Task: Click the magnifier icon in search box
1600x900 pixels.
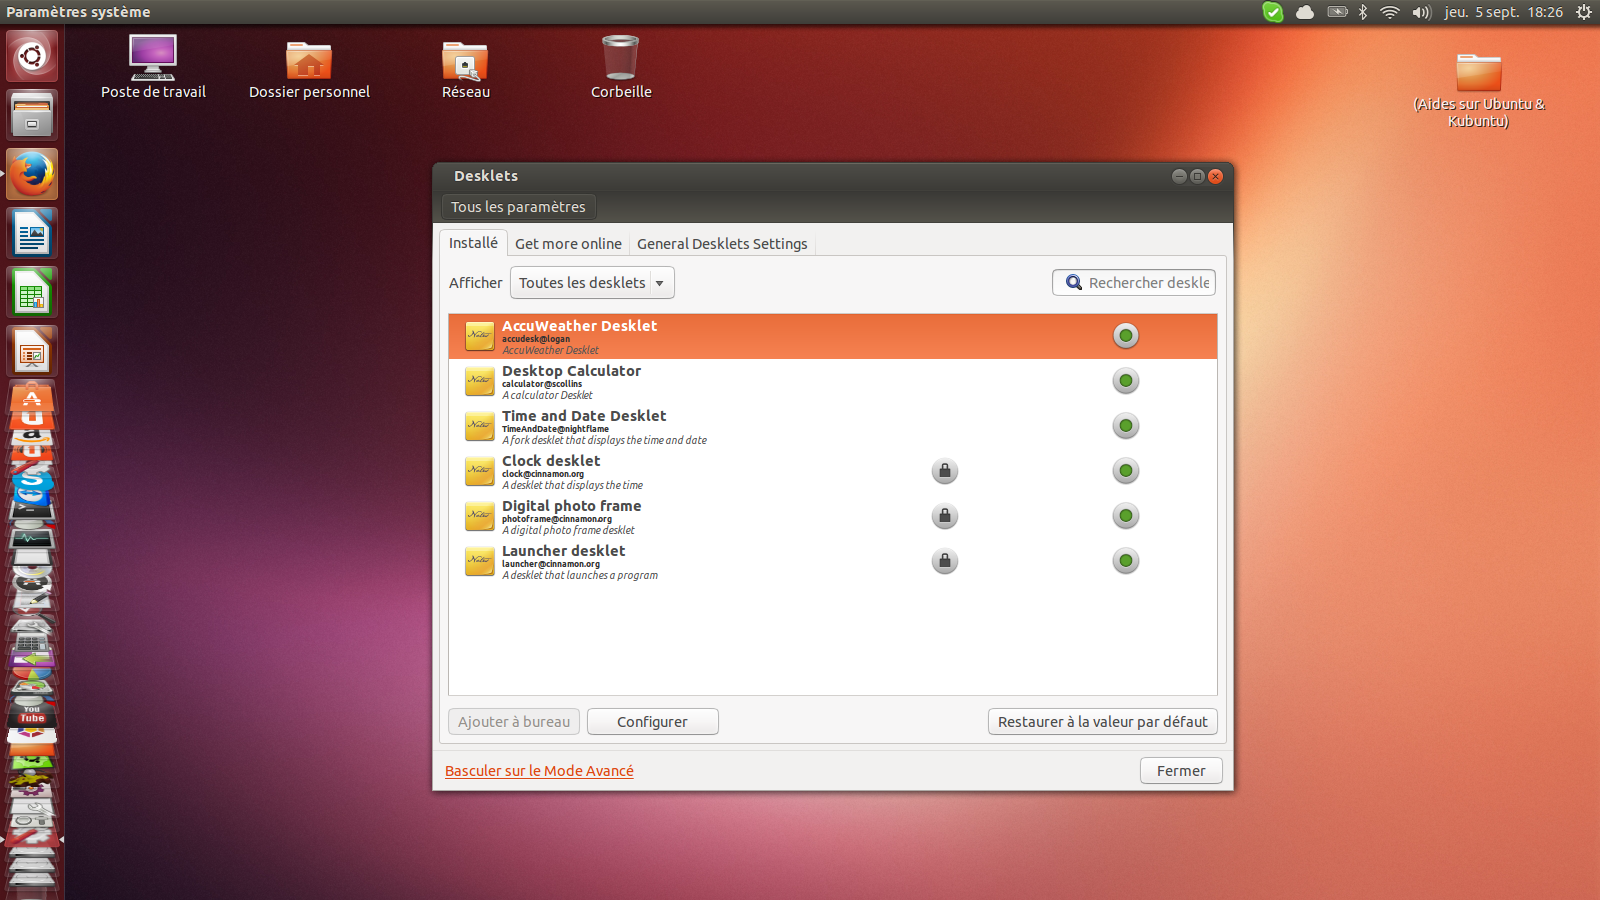Action: [1074, 283]
